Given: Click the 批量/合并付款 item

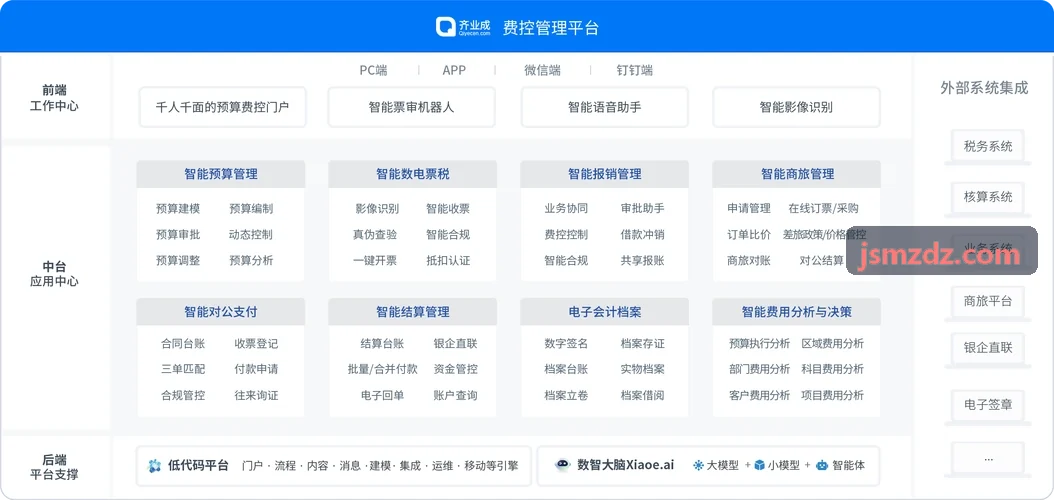Looking at the screenshot, I should click(382, 369).
